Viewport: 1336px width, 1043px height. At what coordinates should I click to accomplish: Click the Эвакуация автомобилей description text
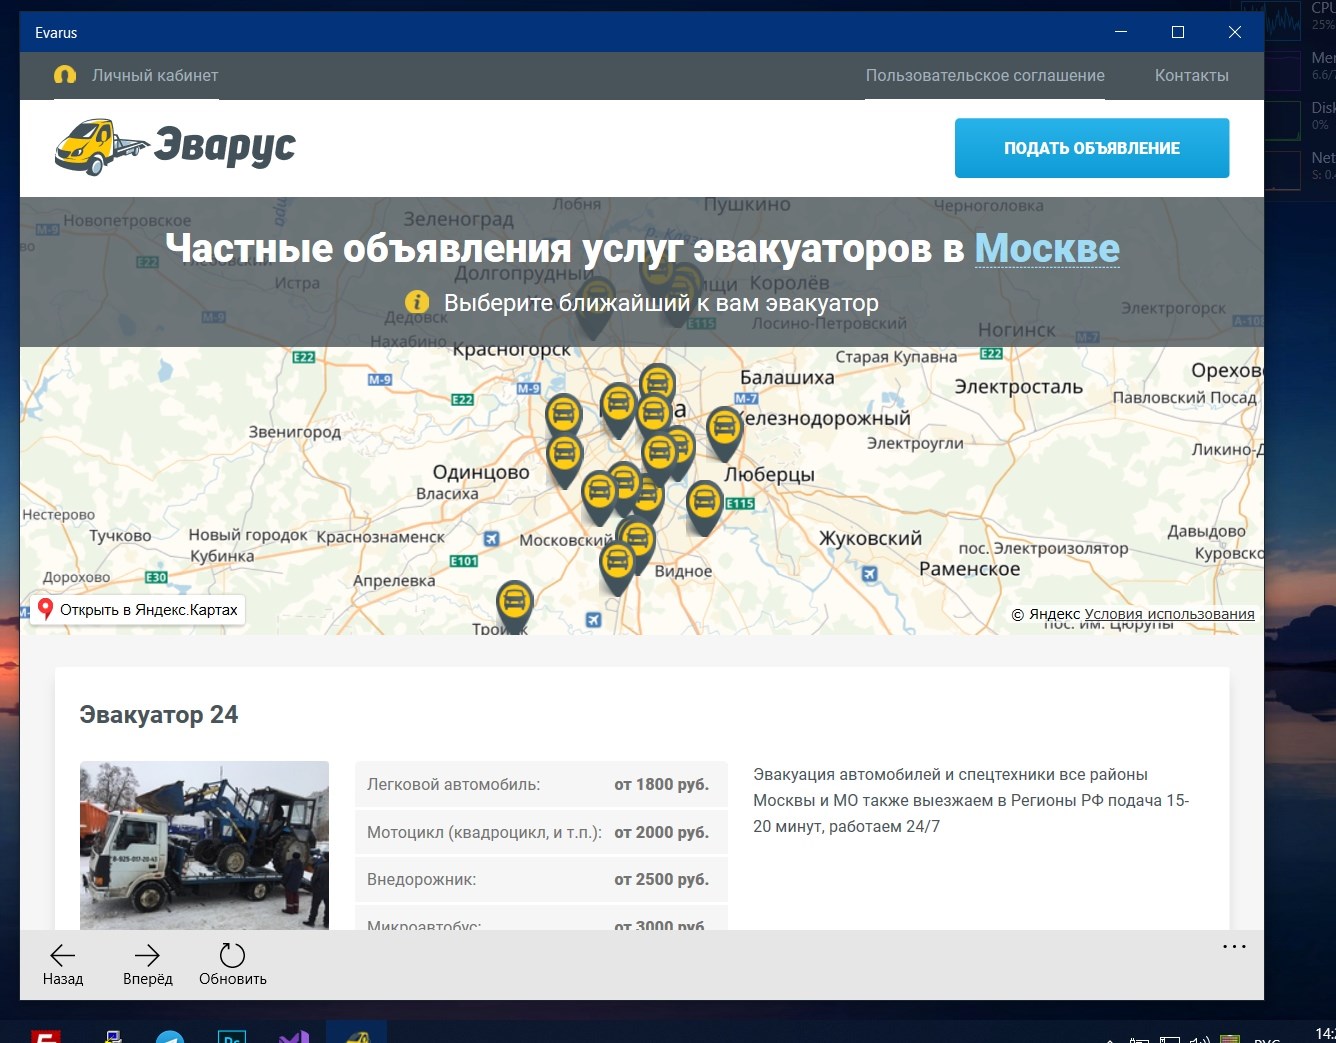971,800
